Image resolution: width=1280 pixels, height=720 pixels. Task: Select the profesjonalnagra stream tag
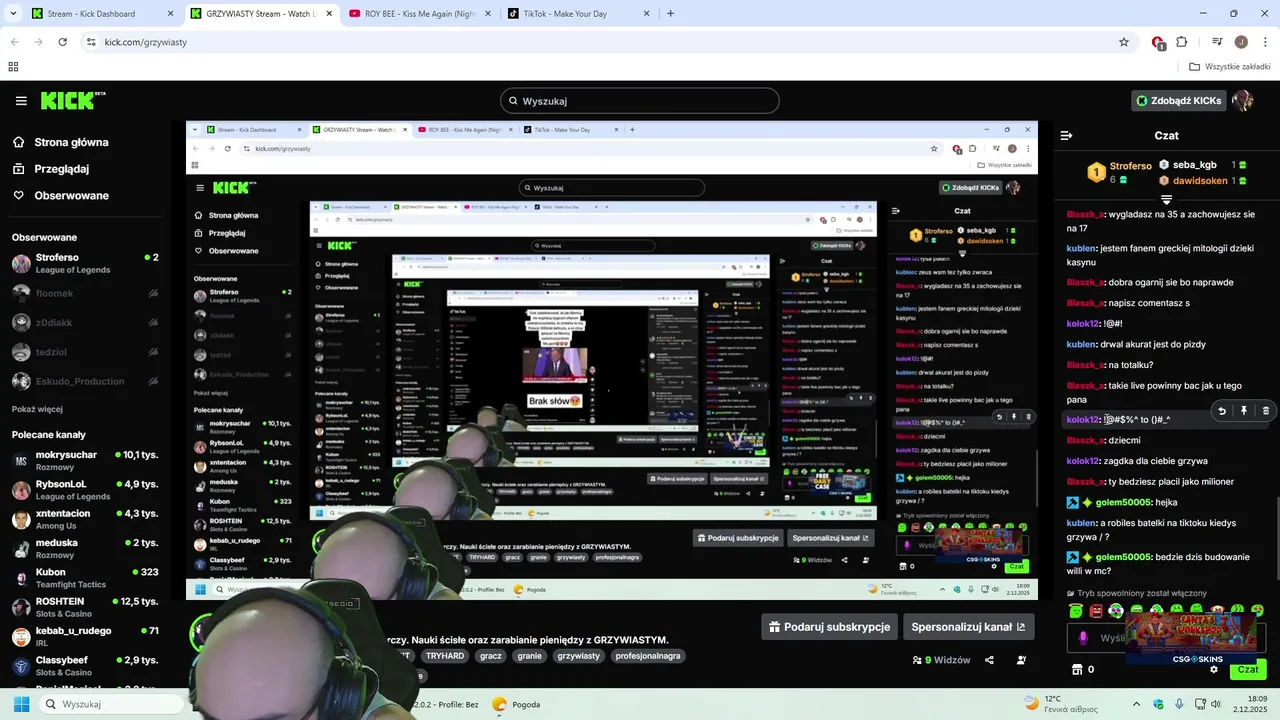point(648,656)
